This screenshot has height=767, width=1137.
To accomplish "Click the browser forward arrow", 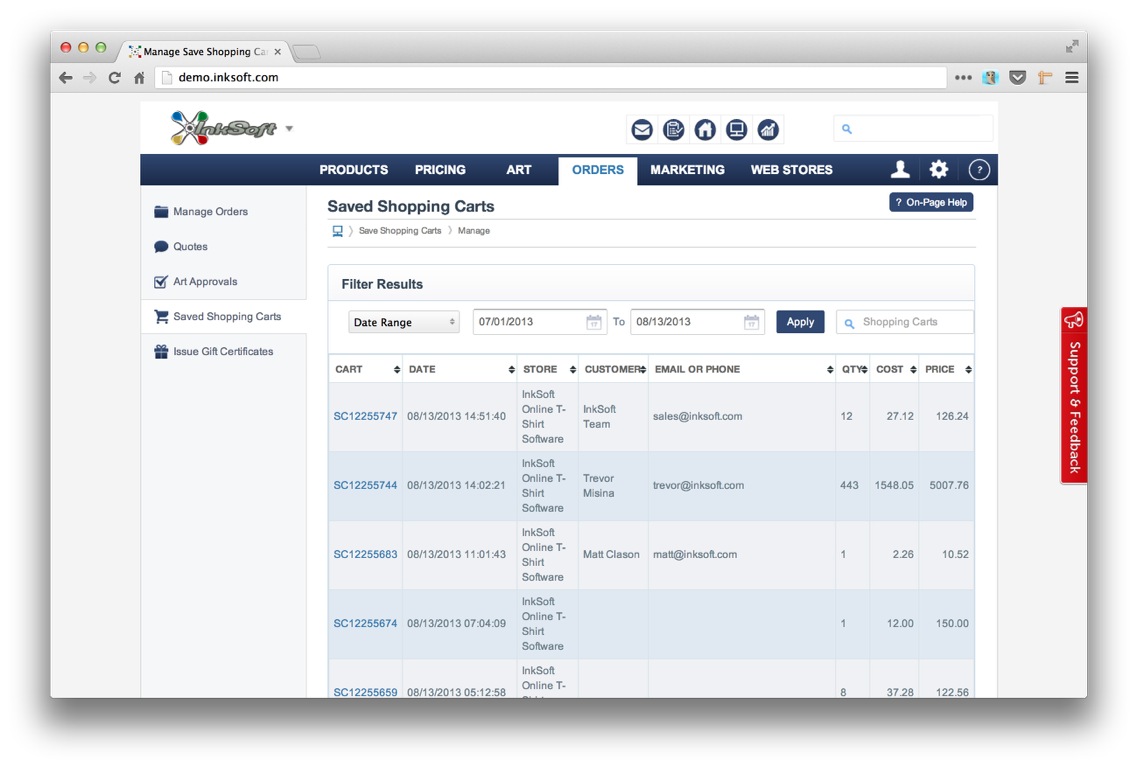I will (x=90, y=78).
